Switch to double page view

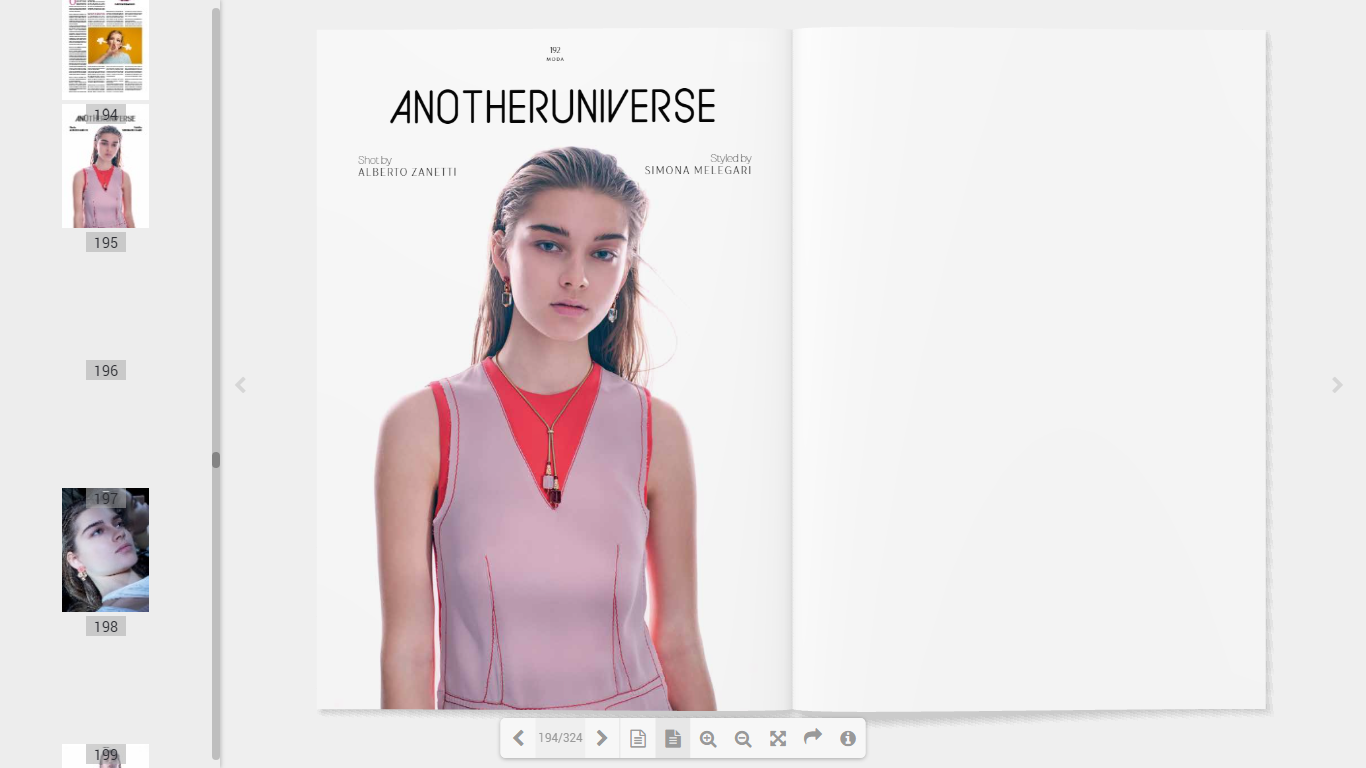click(673, 739)
